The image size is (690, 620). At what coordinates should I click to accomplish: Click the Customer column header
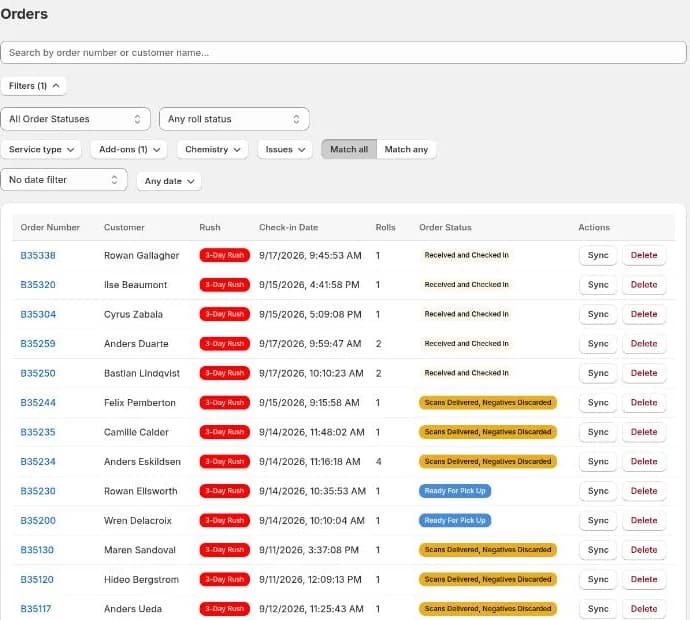tap(124, 227)
